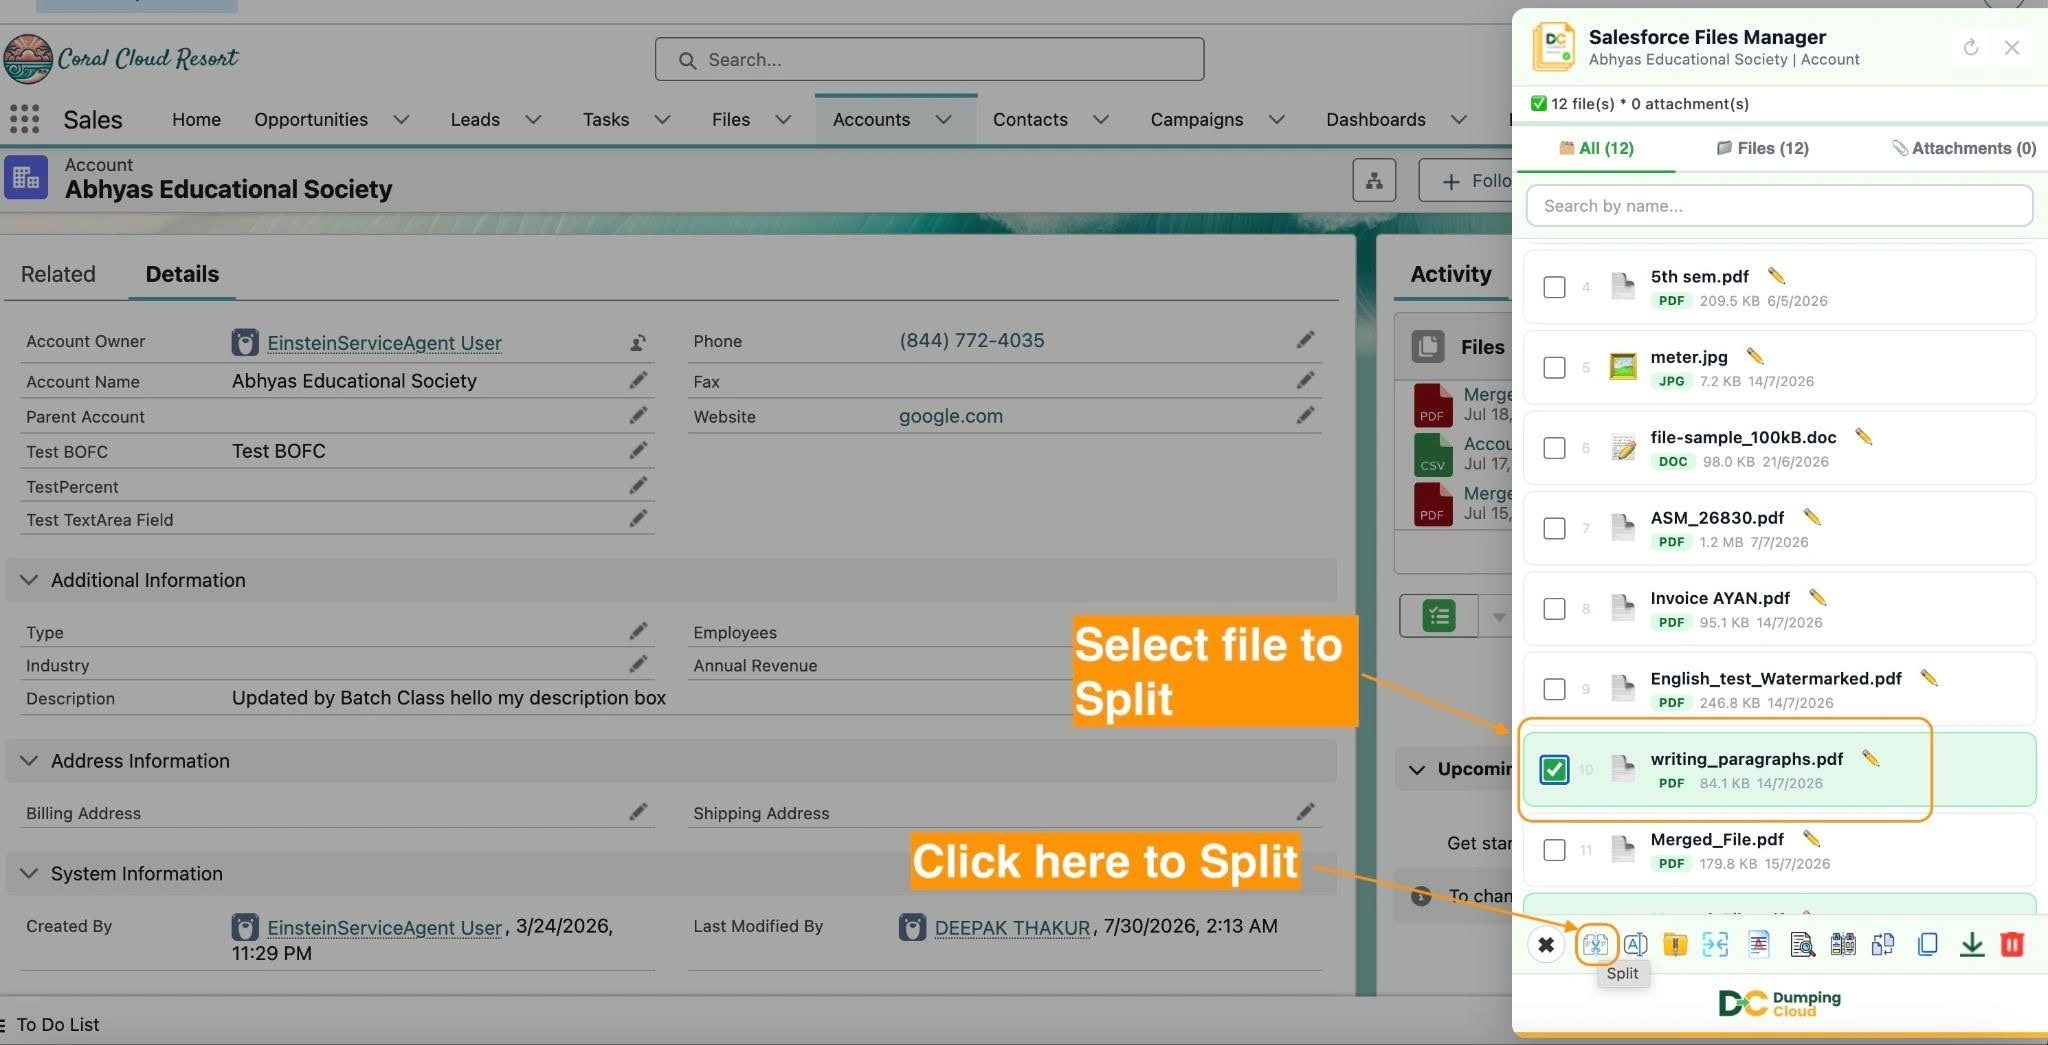Click the pencil next to Invoice AYAN.pdf
The width and height of the screenshot is (2048, 1045).
pos(1817,597)
